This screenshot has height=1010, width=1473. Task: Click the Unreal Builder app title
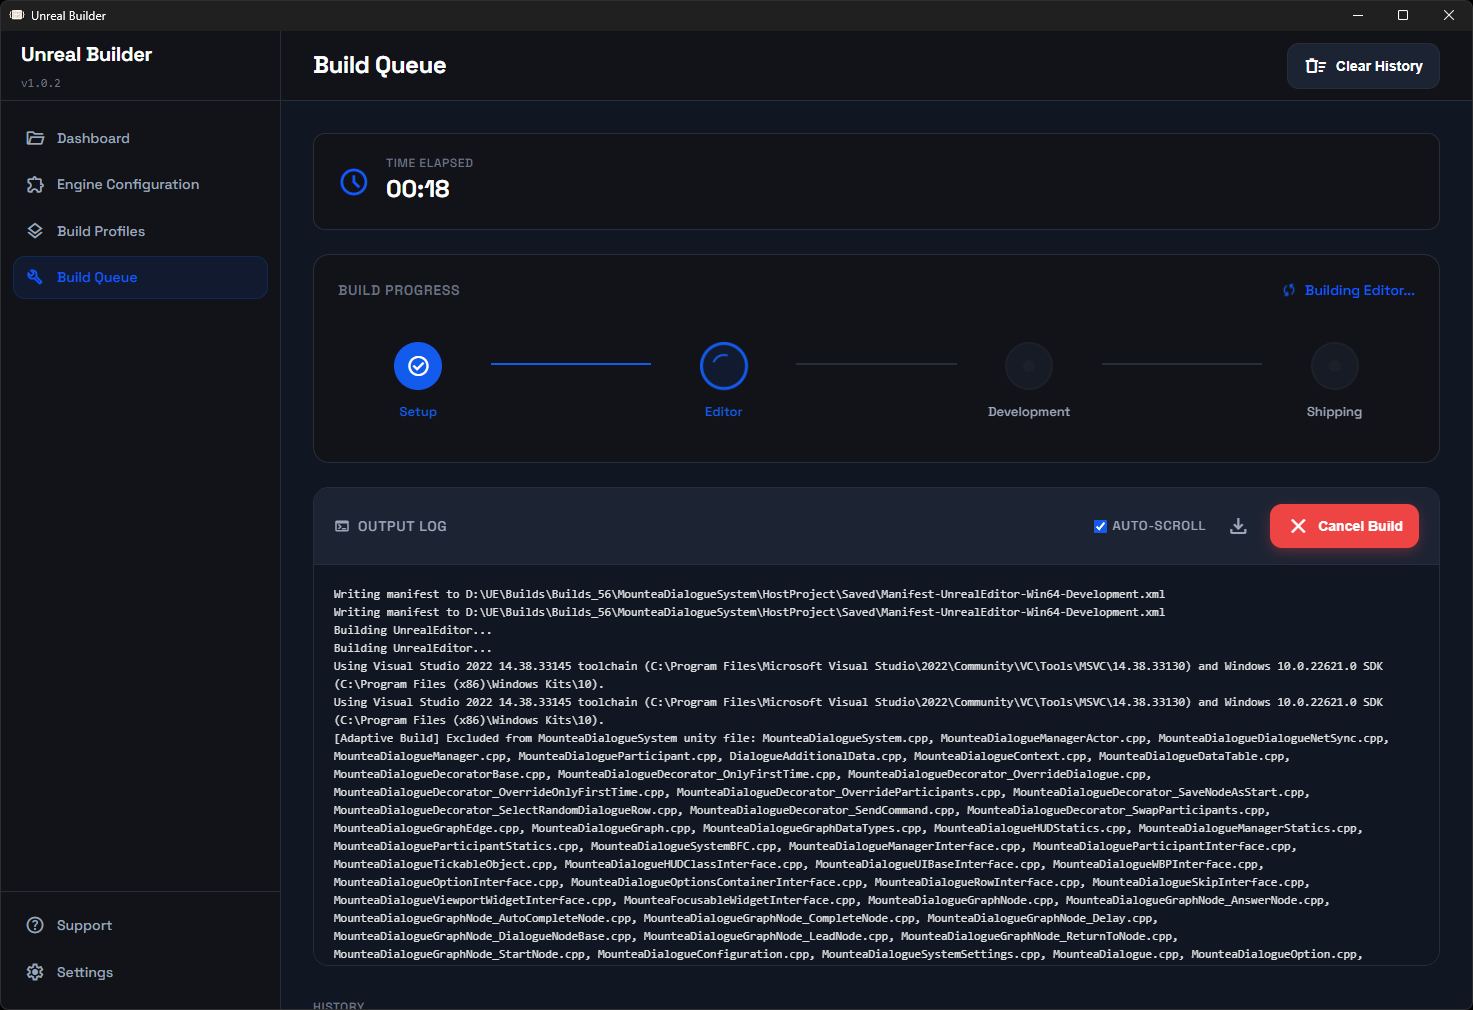pos(87,55)
